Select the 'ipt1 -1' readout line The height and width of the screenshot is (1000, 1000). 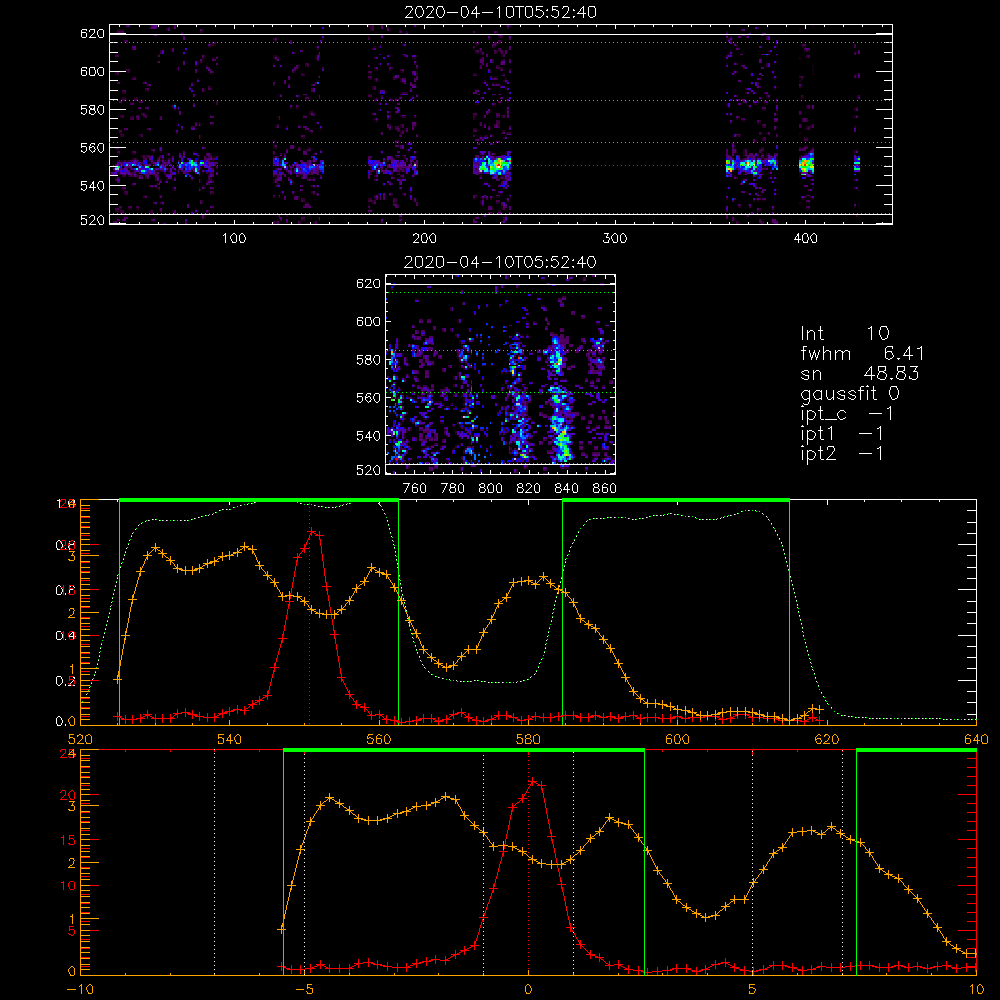(842, 434)
